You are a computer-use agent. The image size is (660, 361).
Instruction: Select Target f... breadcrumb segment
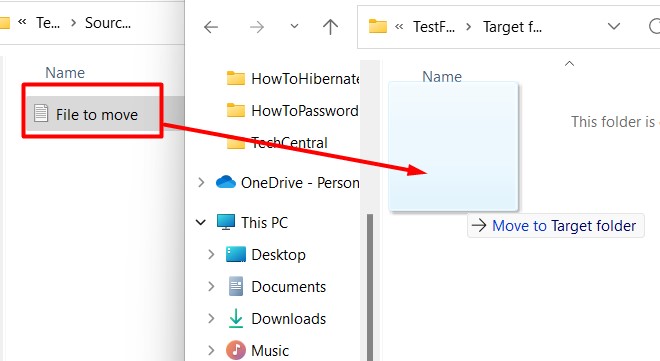pyautogui.click(x=512, y=27)
